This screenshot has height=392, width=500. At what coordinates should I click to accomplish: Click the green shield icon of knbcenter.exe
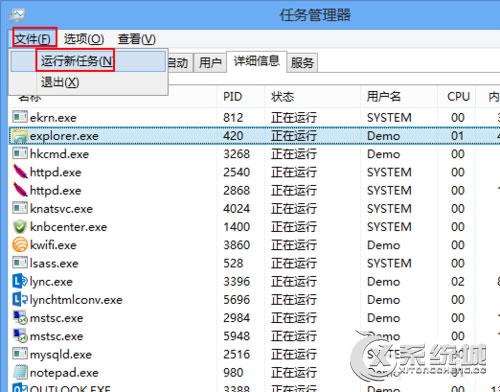pos(20,227)
